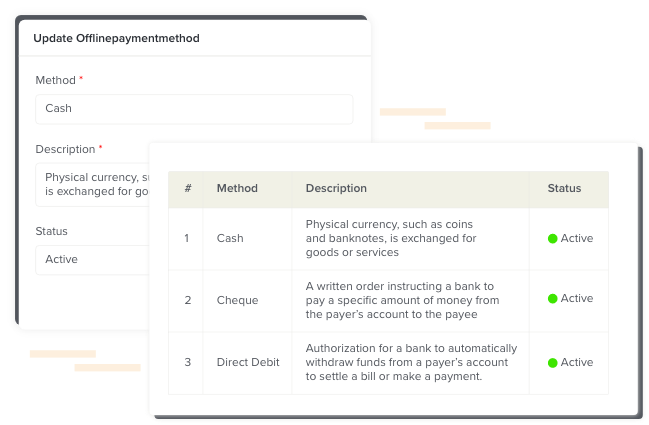The height and width of the screenshot is (425, 649).
Task: Click the Direct Debit description text
Action: tap(411, 363)
